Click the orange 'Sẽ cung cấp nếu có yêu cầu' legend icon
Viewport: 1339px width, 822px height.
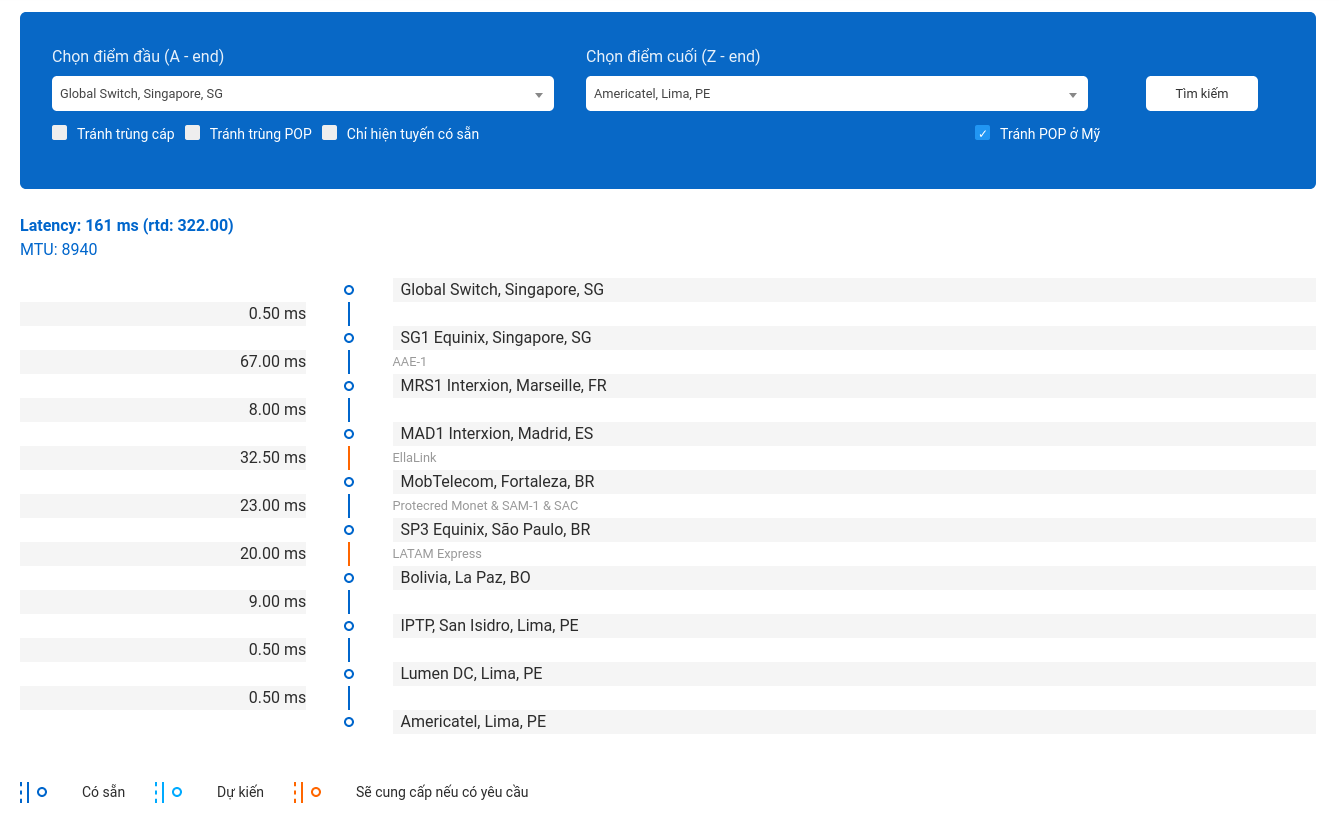[x=308, y=792]
